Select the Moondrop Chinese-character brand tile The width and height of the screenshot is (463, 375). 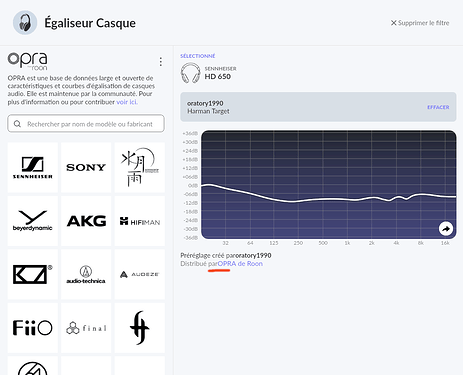pyautogui.click(x=140, y=167)
